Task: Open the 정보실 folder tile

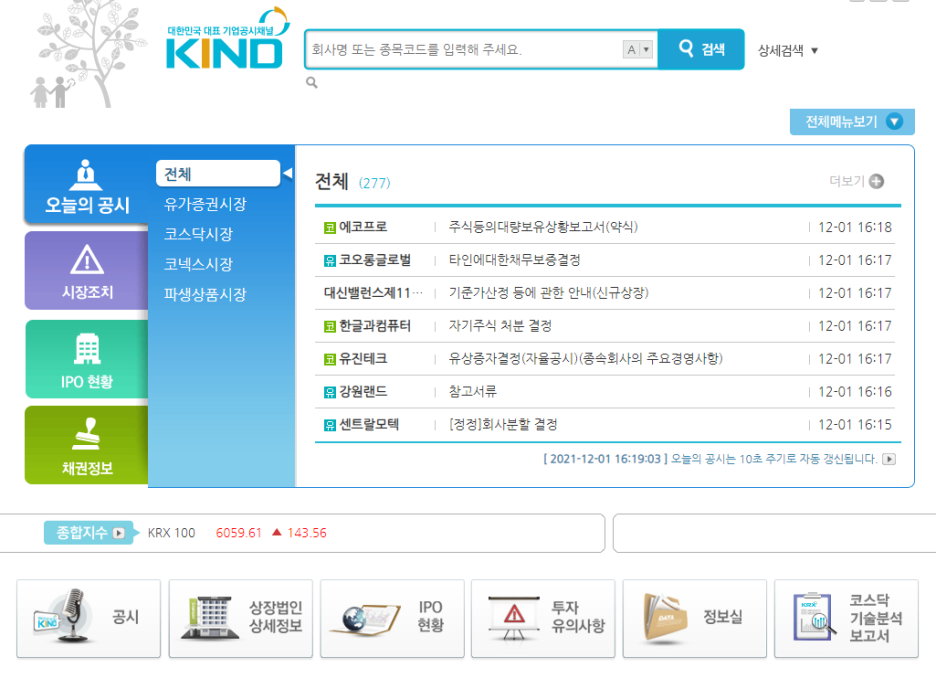Action: pos(695,618)
